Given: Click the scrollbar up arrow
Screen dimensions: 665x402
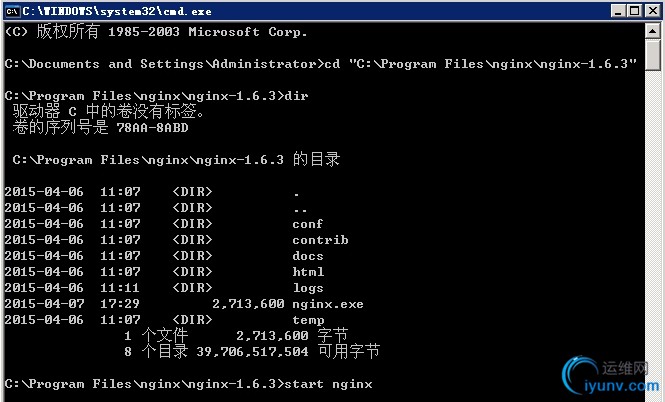Looking at the screenshot, I should point(653,31).
